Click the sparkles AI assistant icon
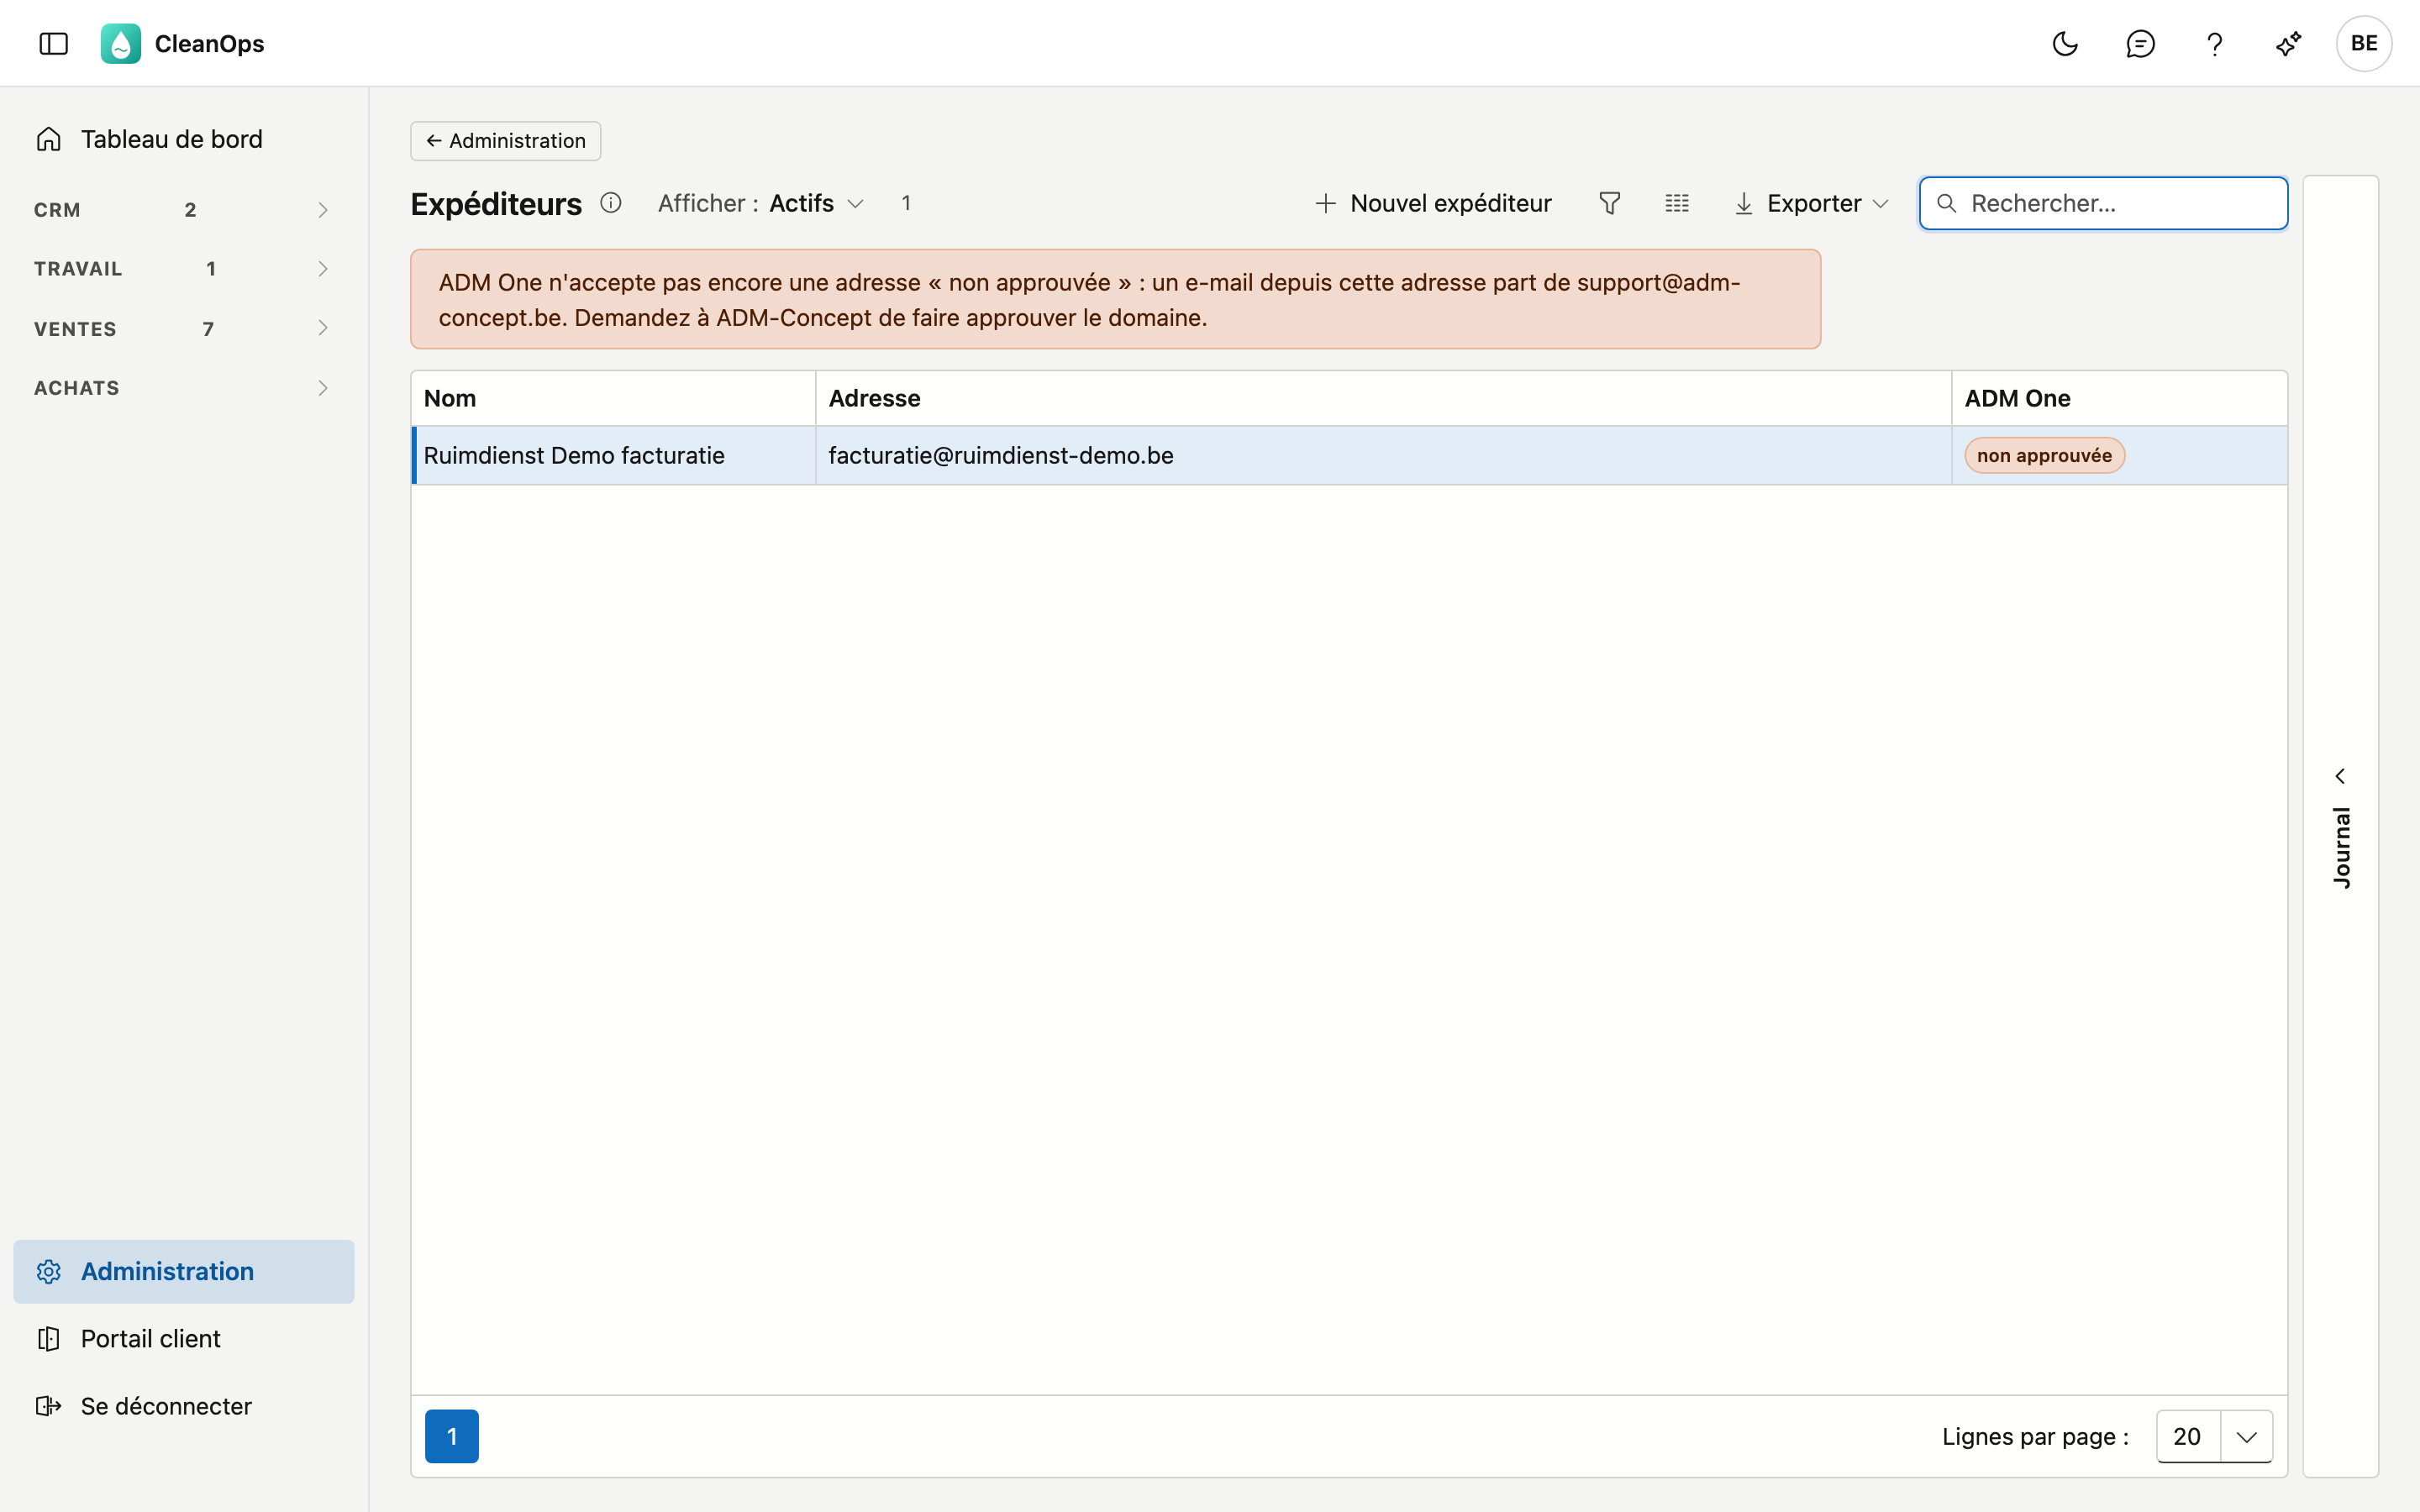The height and width of the screenshot is (1512, 2420). 2288,43
